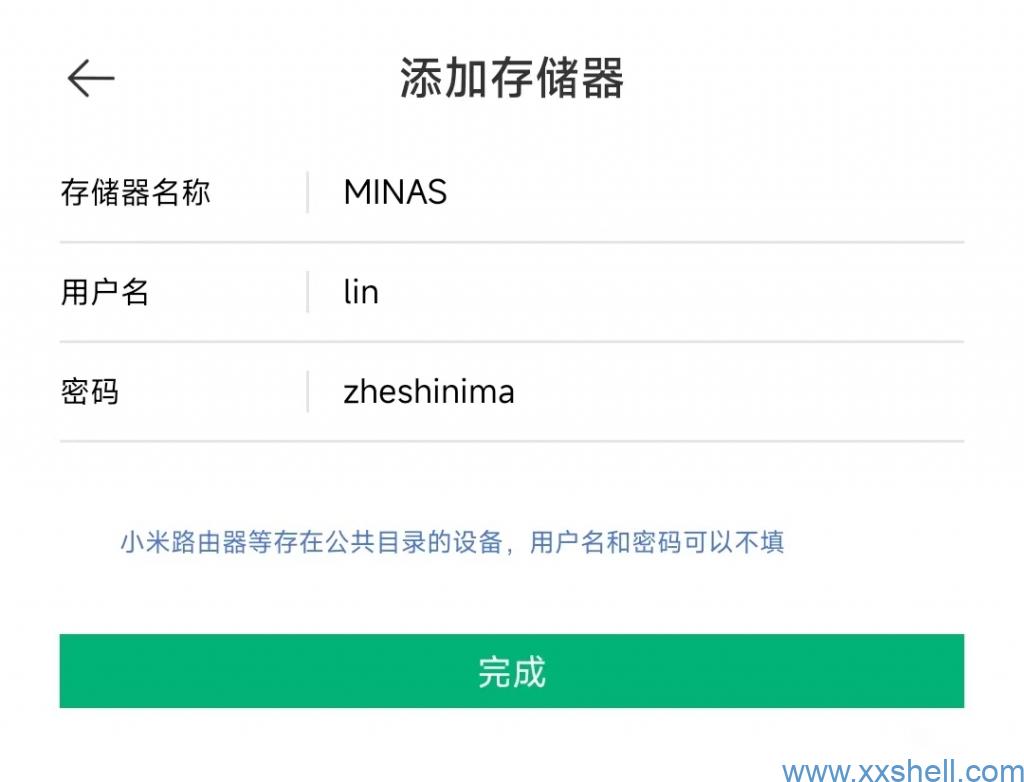Click the 存储器名称 field label
This screenshot has width=1024, height=782.
(136, 192)
